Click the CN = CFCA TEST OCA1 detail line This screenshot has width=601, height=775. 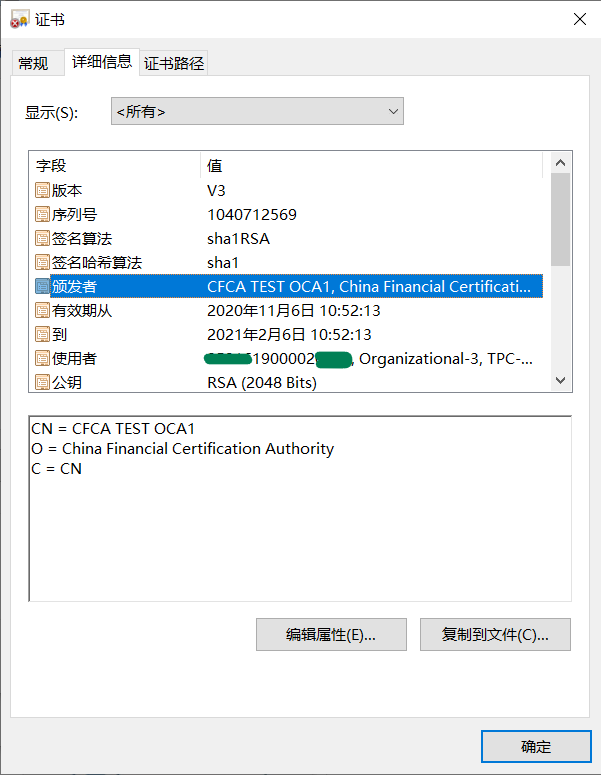113,428
